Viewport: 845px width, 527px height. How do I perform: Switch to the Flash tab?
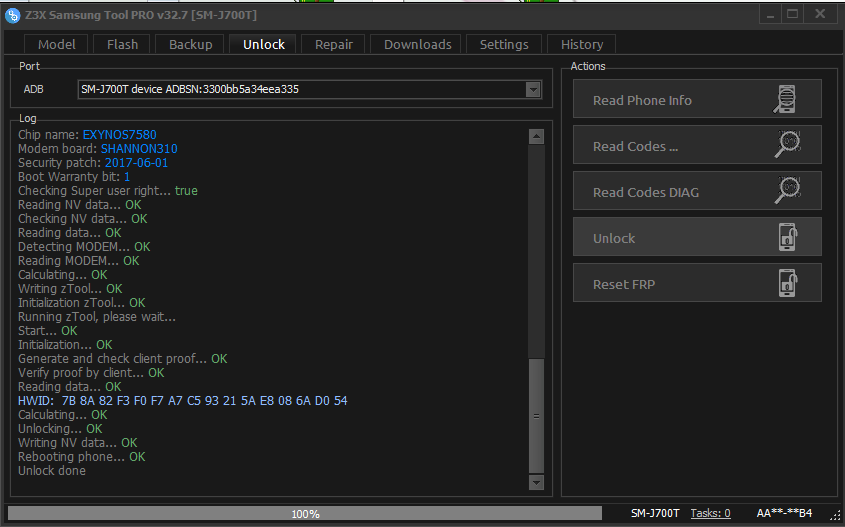click(122, 44)
